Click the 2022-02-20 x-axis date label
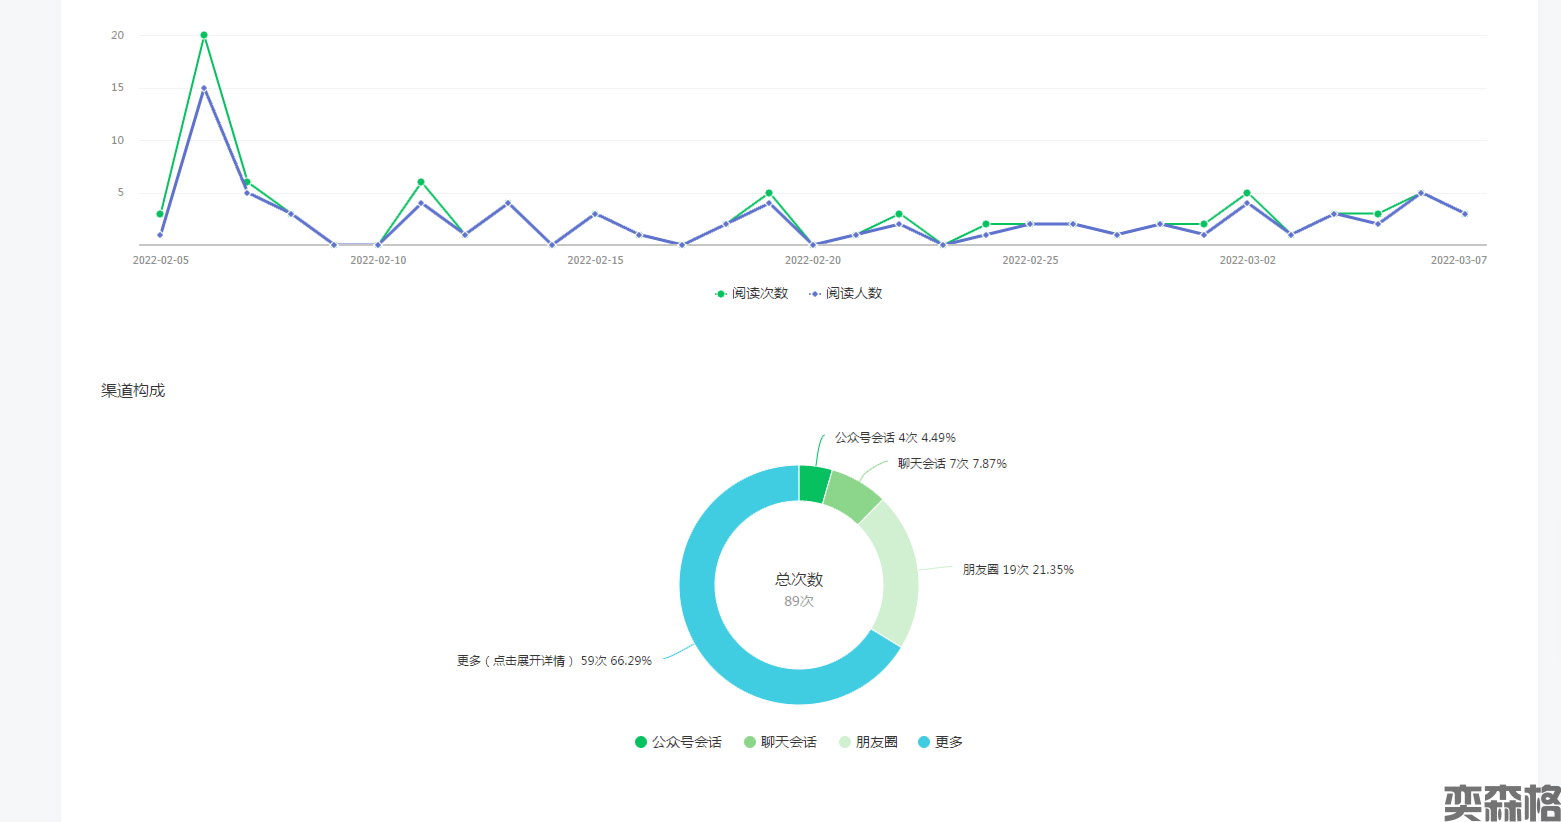This screenshot has width=1561, height=822. pos(812,260)
